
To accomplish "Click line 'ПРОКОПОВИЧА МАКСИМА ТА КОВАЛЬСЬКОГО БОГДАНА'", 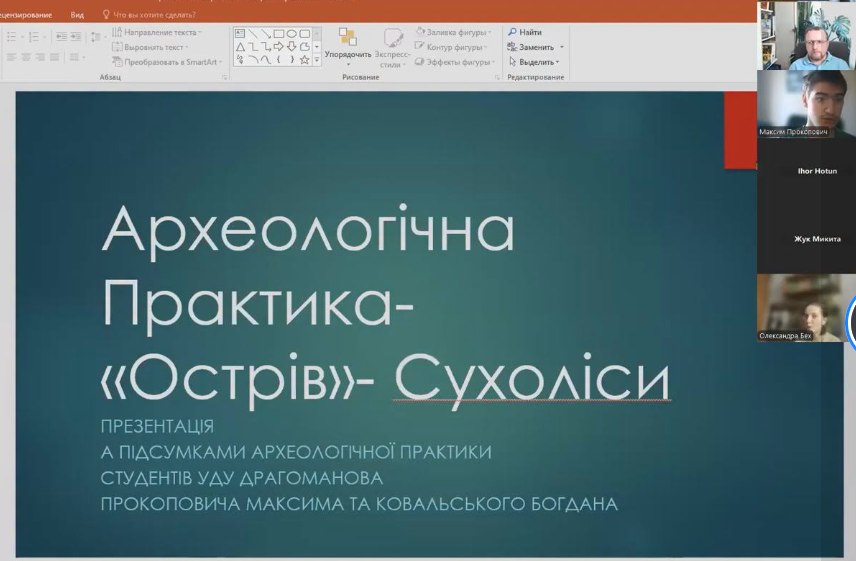I will click(359, 504).
